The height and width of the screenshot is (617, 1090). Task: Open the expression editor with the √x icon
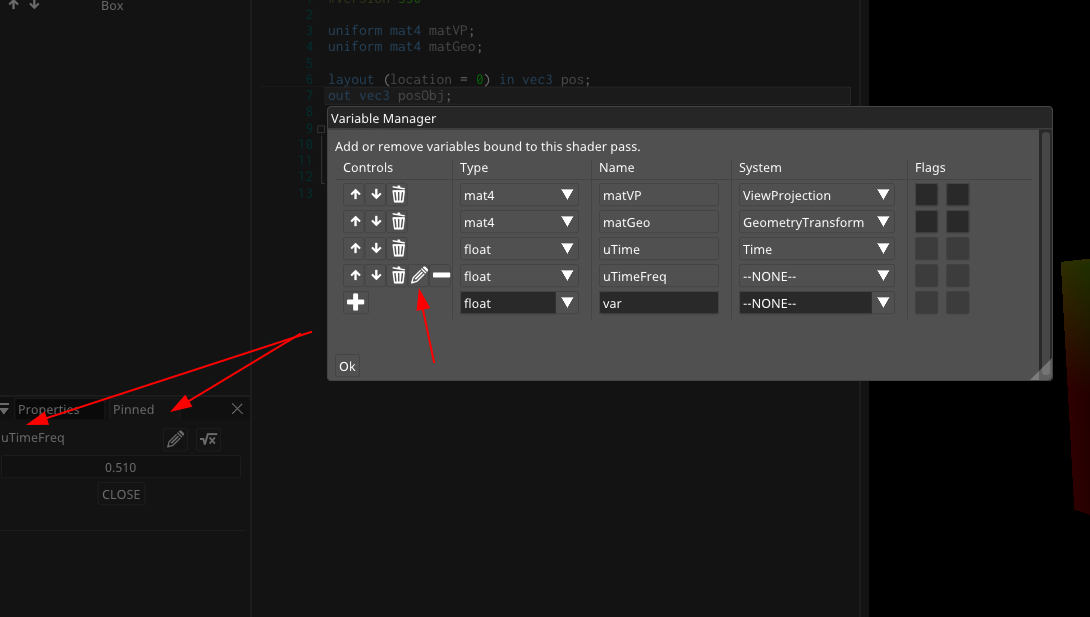click(208, 439)
